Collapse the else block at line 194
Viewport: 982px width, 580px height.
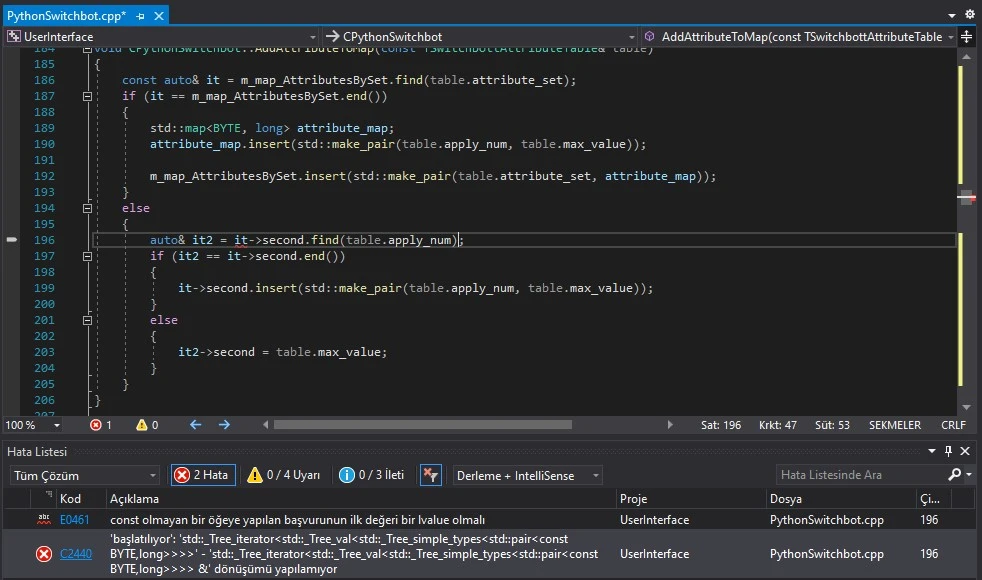tap(87, 208)
